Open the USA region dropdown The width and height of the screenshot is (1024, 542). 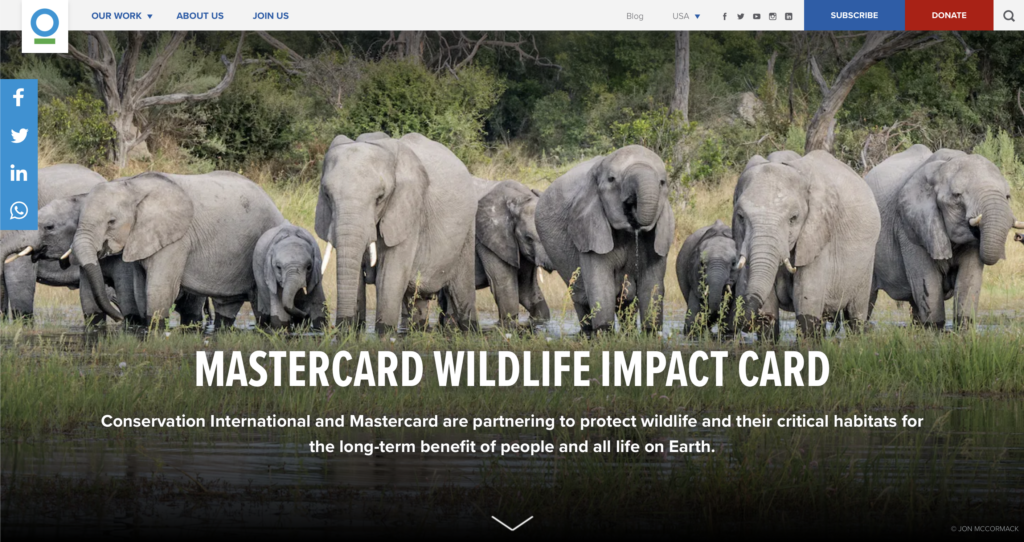click(686, 16)
